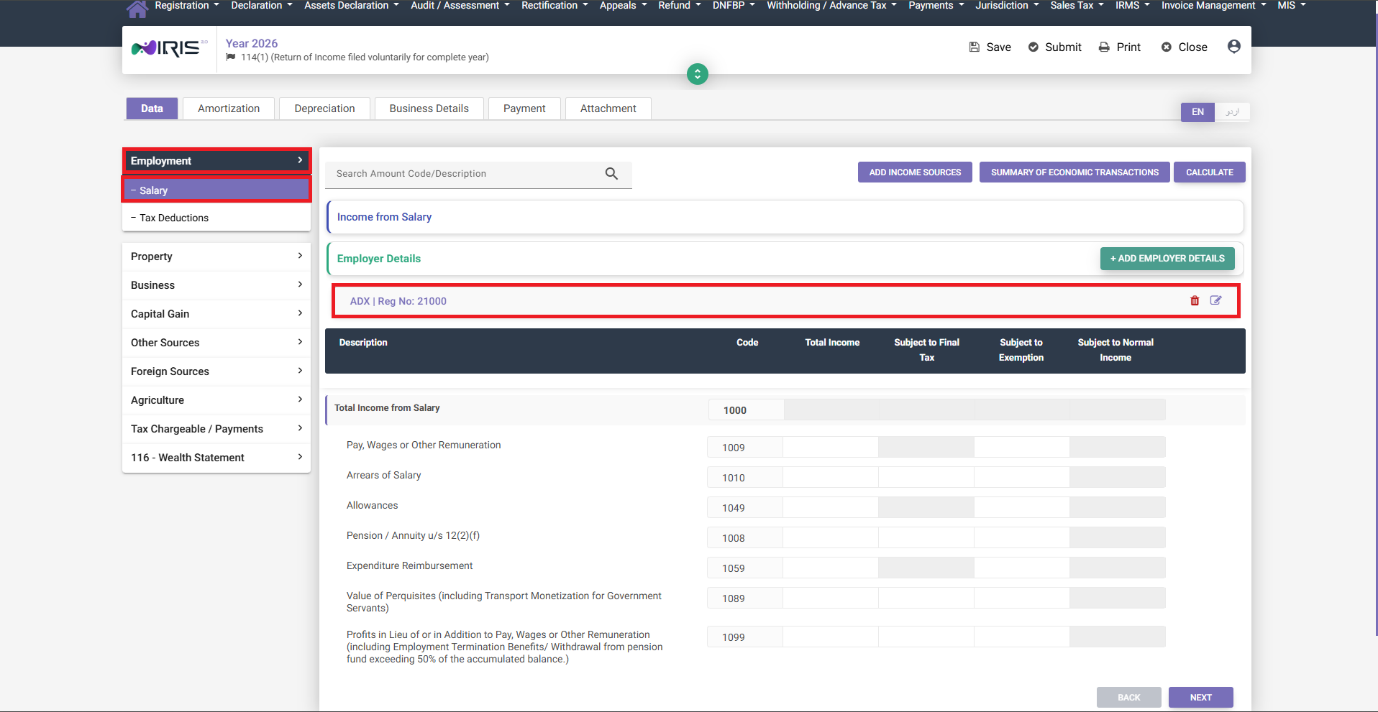Click the IRIS logo

coord(170,48)
